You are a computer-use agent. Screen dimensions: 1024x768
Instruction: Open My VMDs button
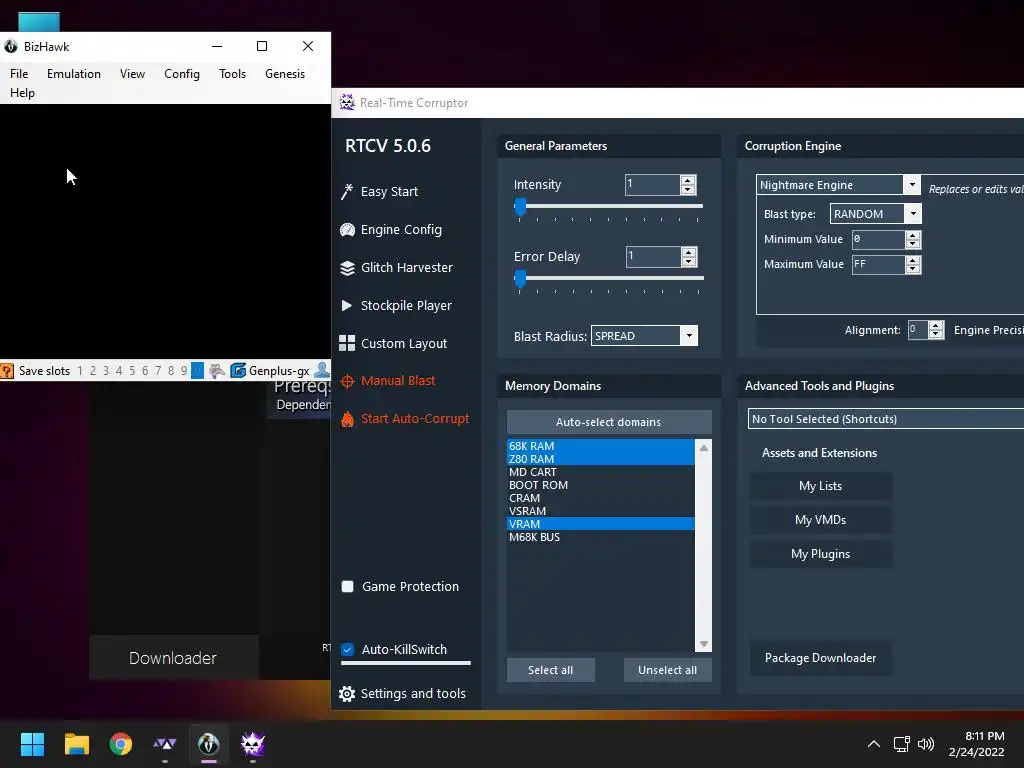pos(821,520)
